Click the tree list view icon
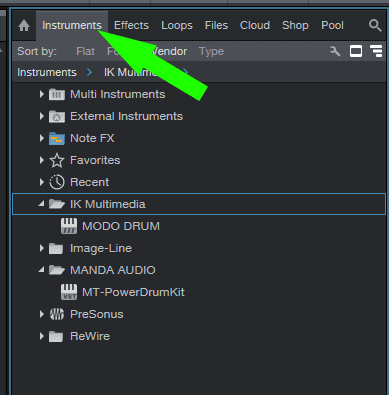 click(376, 51)
